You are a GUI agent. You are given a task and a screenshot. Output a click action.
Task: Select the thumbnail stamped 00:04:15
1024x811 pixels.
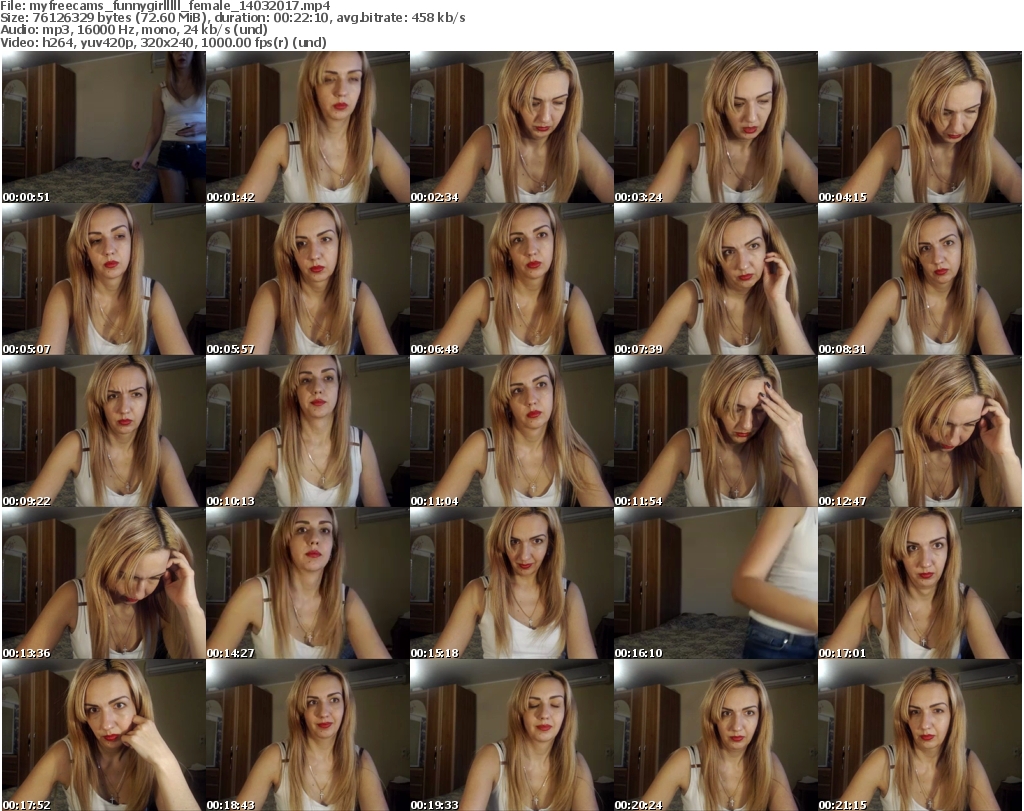pyautogui.click(x=920, y=127)
